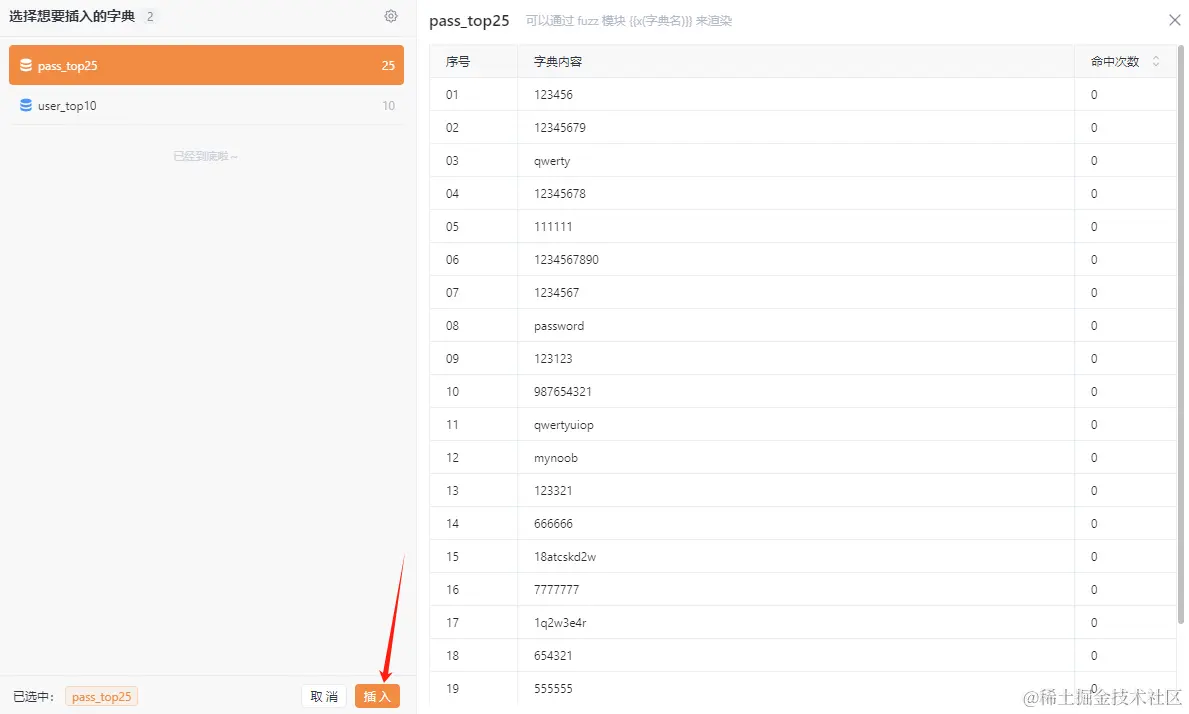Click the 插入 insert button
The width and height of the screenshot is (1189, 714).
click(377, 697)
